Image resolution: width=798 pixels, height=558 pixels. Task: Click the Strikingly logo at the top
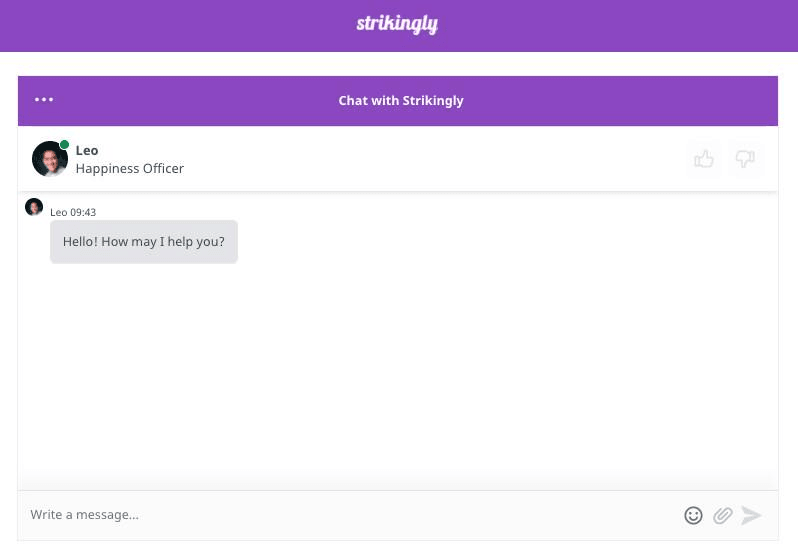pos(397,24)
